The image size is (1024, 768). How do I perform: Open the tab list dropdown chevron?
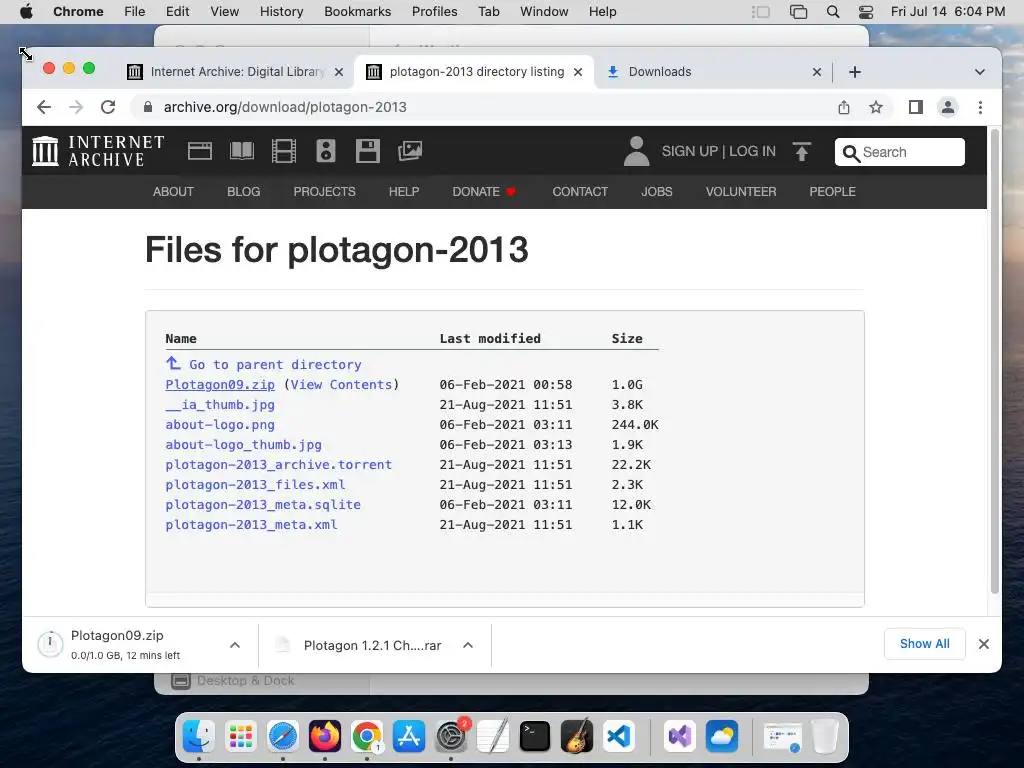point(980,72)
